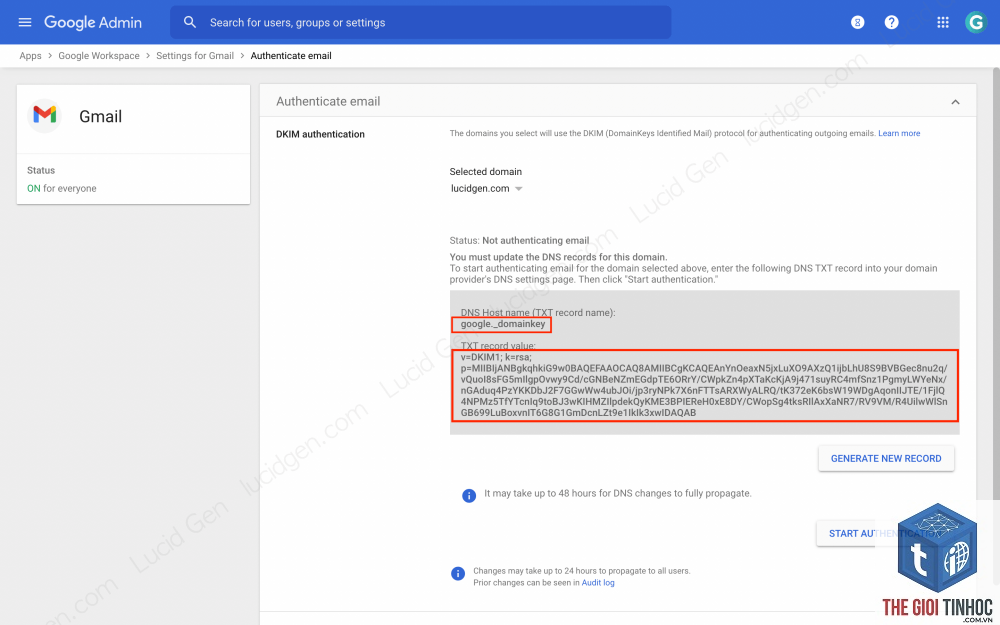This screenshot has width=1000, height=625.
Task: Select the google._domainkey host name text
Action: point(503,324)
